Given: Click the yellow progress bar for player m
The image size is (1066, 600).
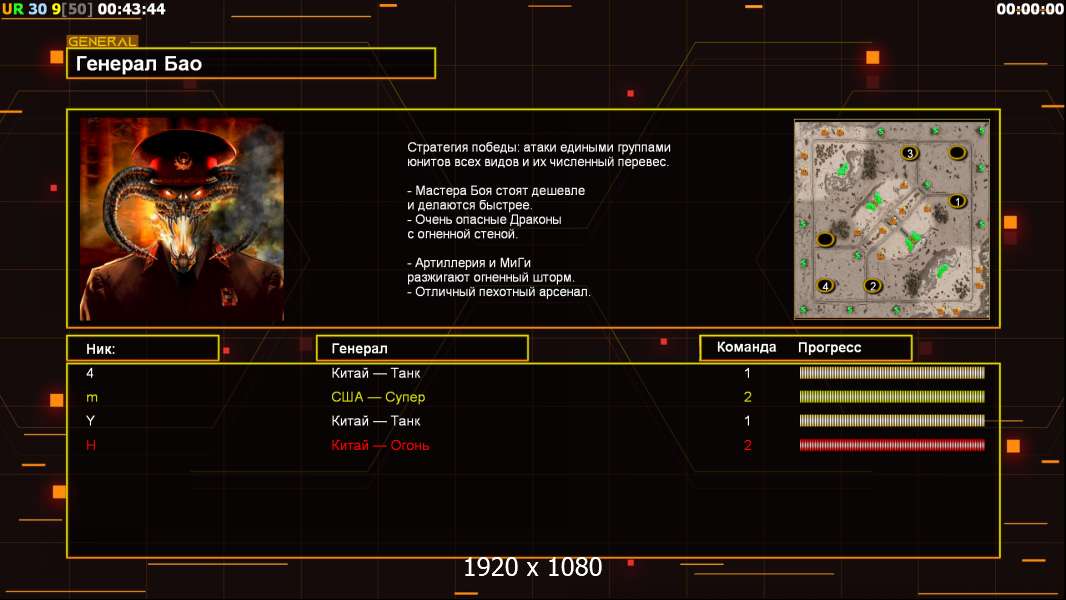Looking at the screenshot, I should tap(892, 396).
